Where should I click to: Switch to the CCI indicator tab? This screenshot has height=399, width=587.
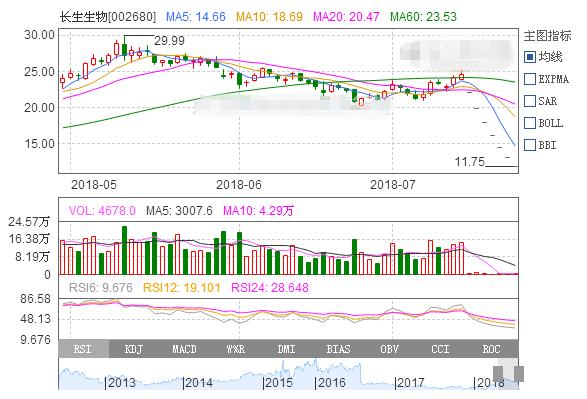440,349
